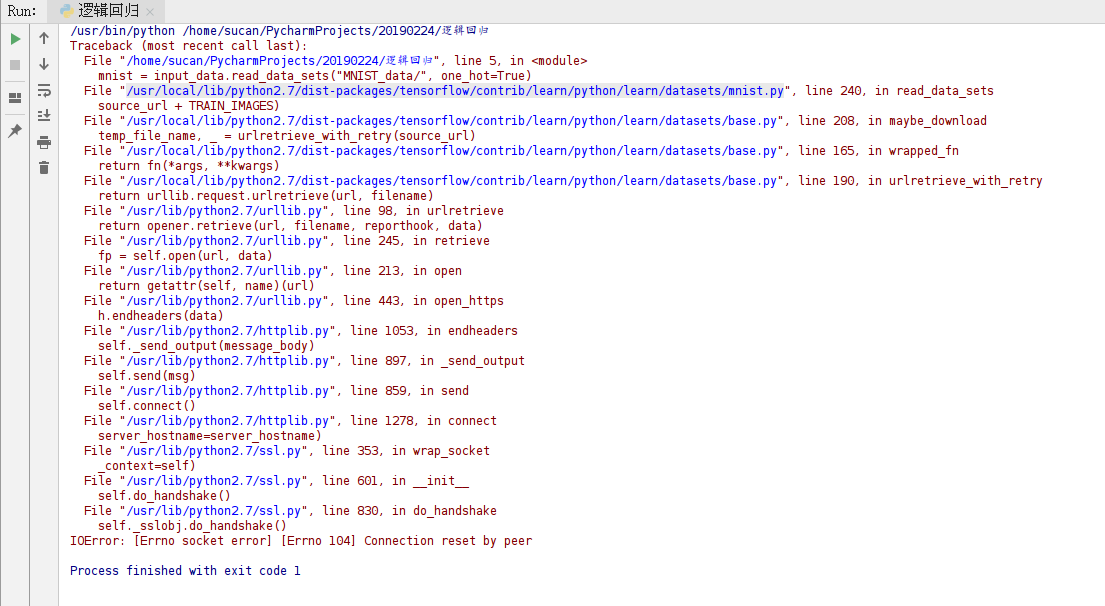
Task: Click the gray Stop process icon
Action: [x=15, y=65]
